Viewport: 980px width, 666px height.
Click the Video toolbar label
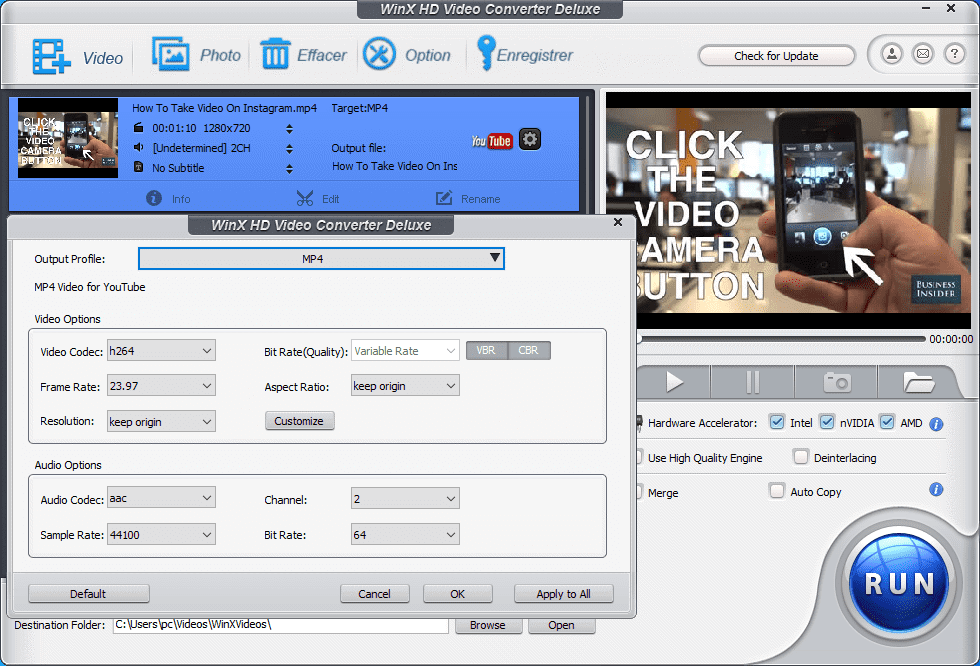point(103,59)
